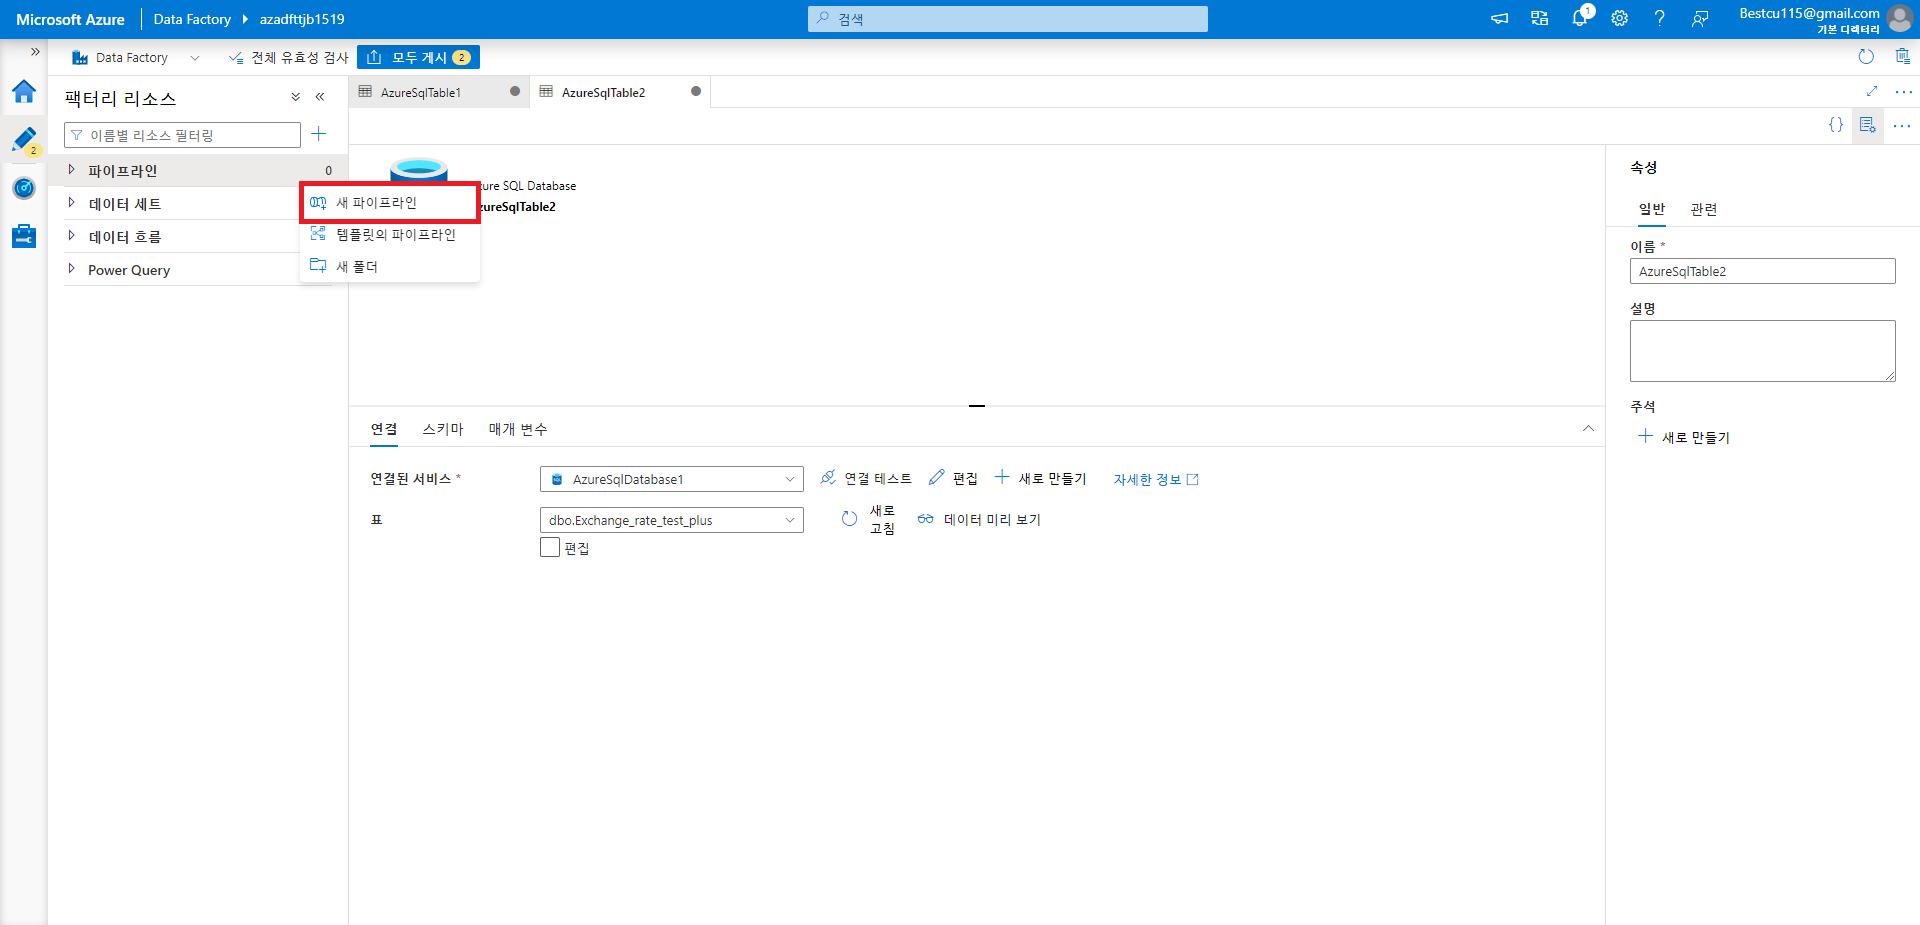Select New pipeline menu item
Image resolution: width=1920 pixels, height=925 pixels.
click(390, 203)
